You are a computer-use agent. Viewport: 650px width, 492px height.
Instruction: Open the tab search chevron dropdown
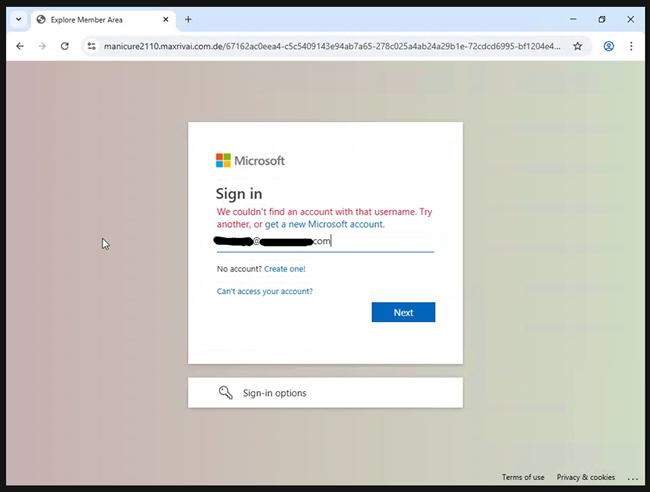[x=18, y=20]
